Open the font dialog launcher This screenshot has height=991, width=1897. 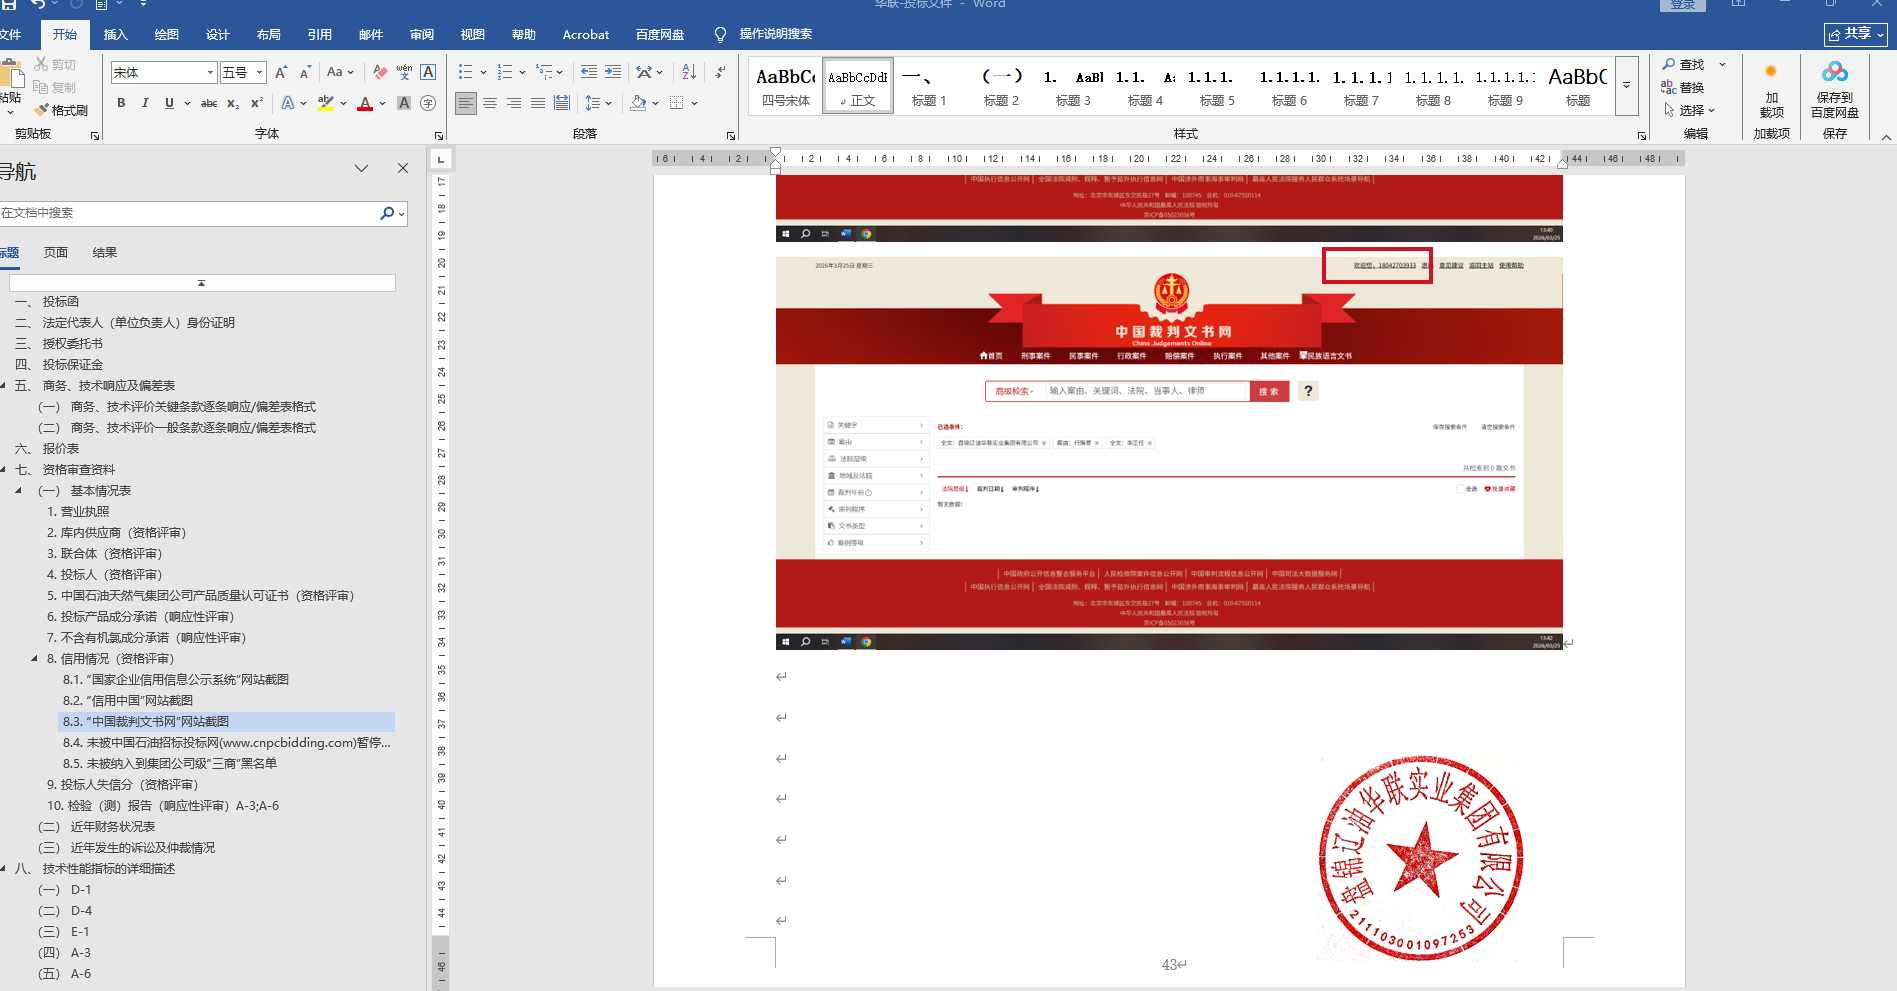439,135
